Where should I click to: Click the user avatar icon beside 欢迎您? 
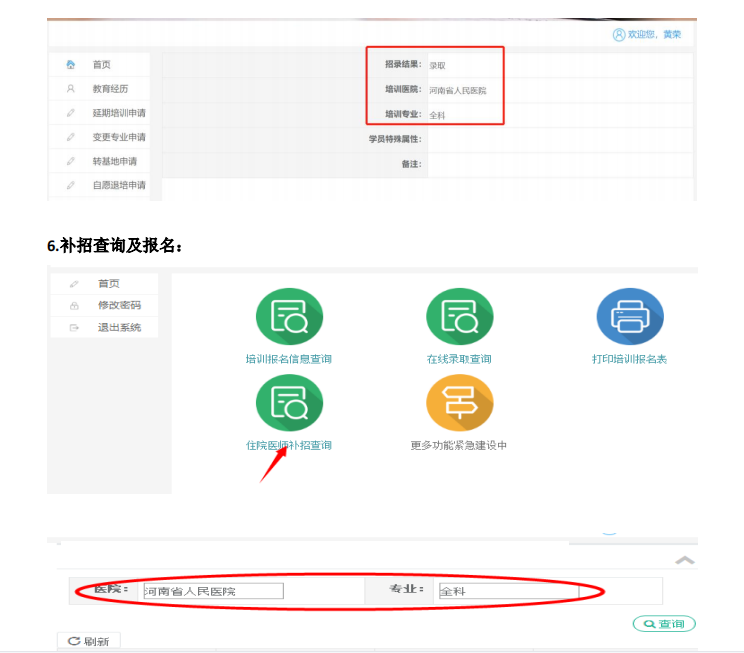tap(619, 35)
